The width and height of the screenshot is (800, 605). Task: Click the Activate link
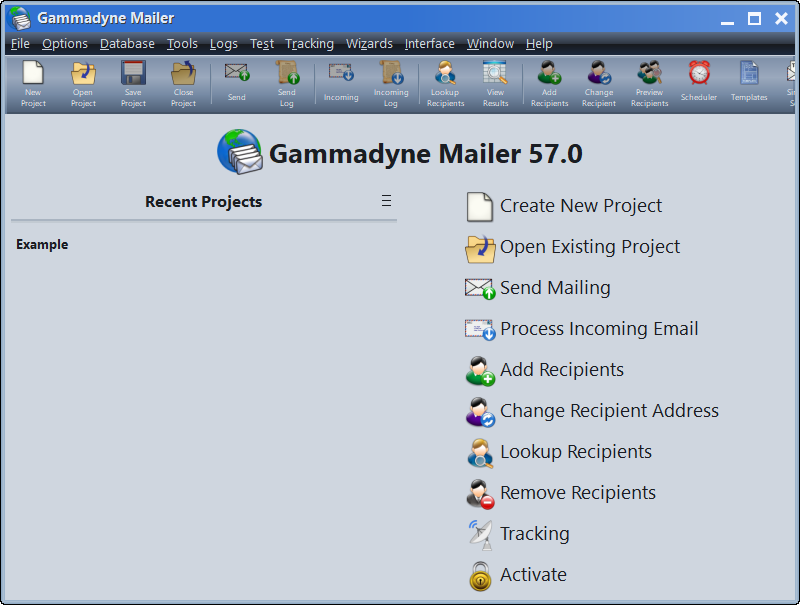click(534, 575)
